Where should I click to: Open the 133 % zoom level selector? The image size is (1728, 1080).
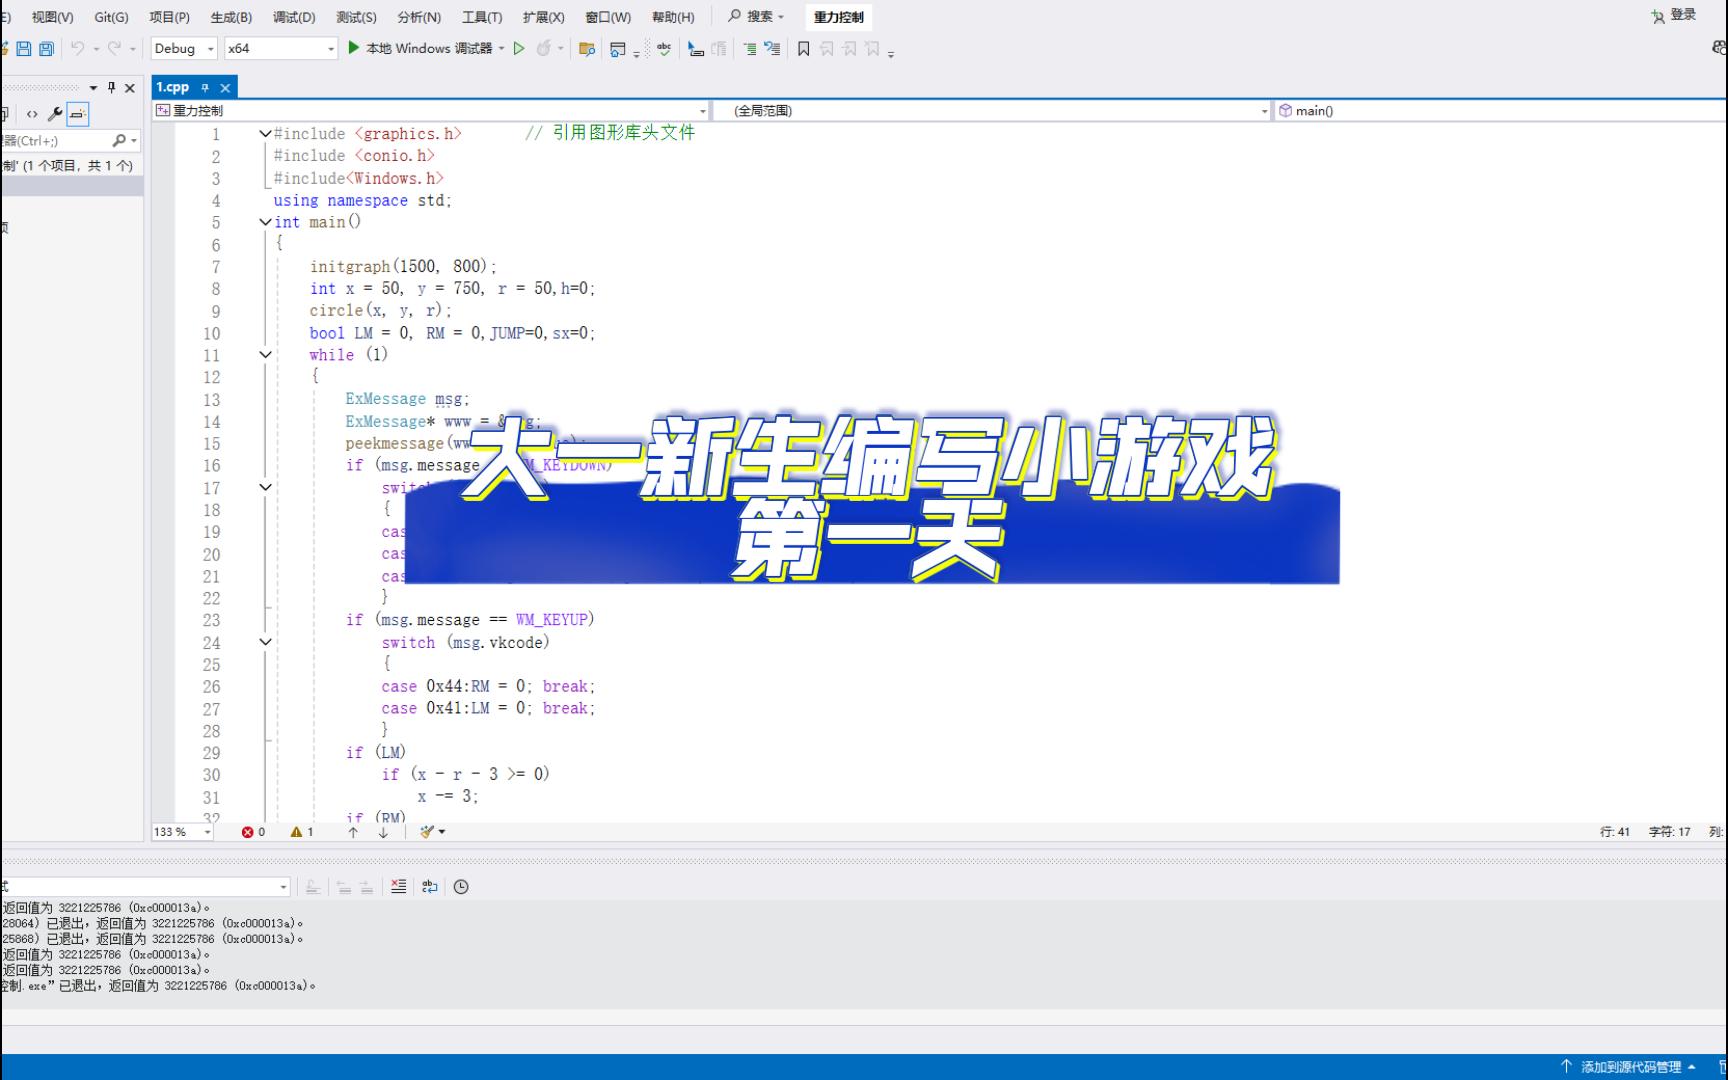coord(181,832)
